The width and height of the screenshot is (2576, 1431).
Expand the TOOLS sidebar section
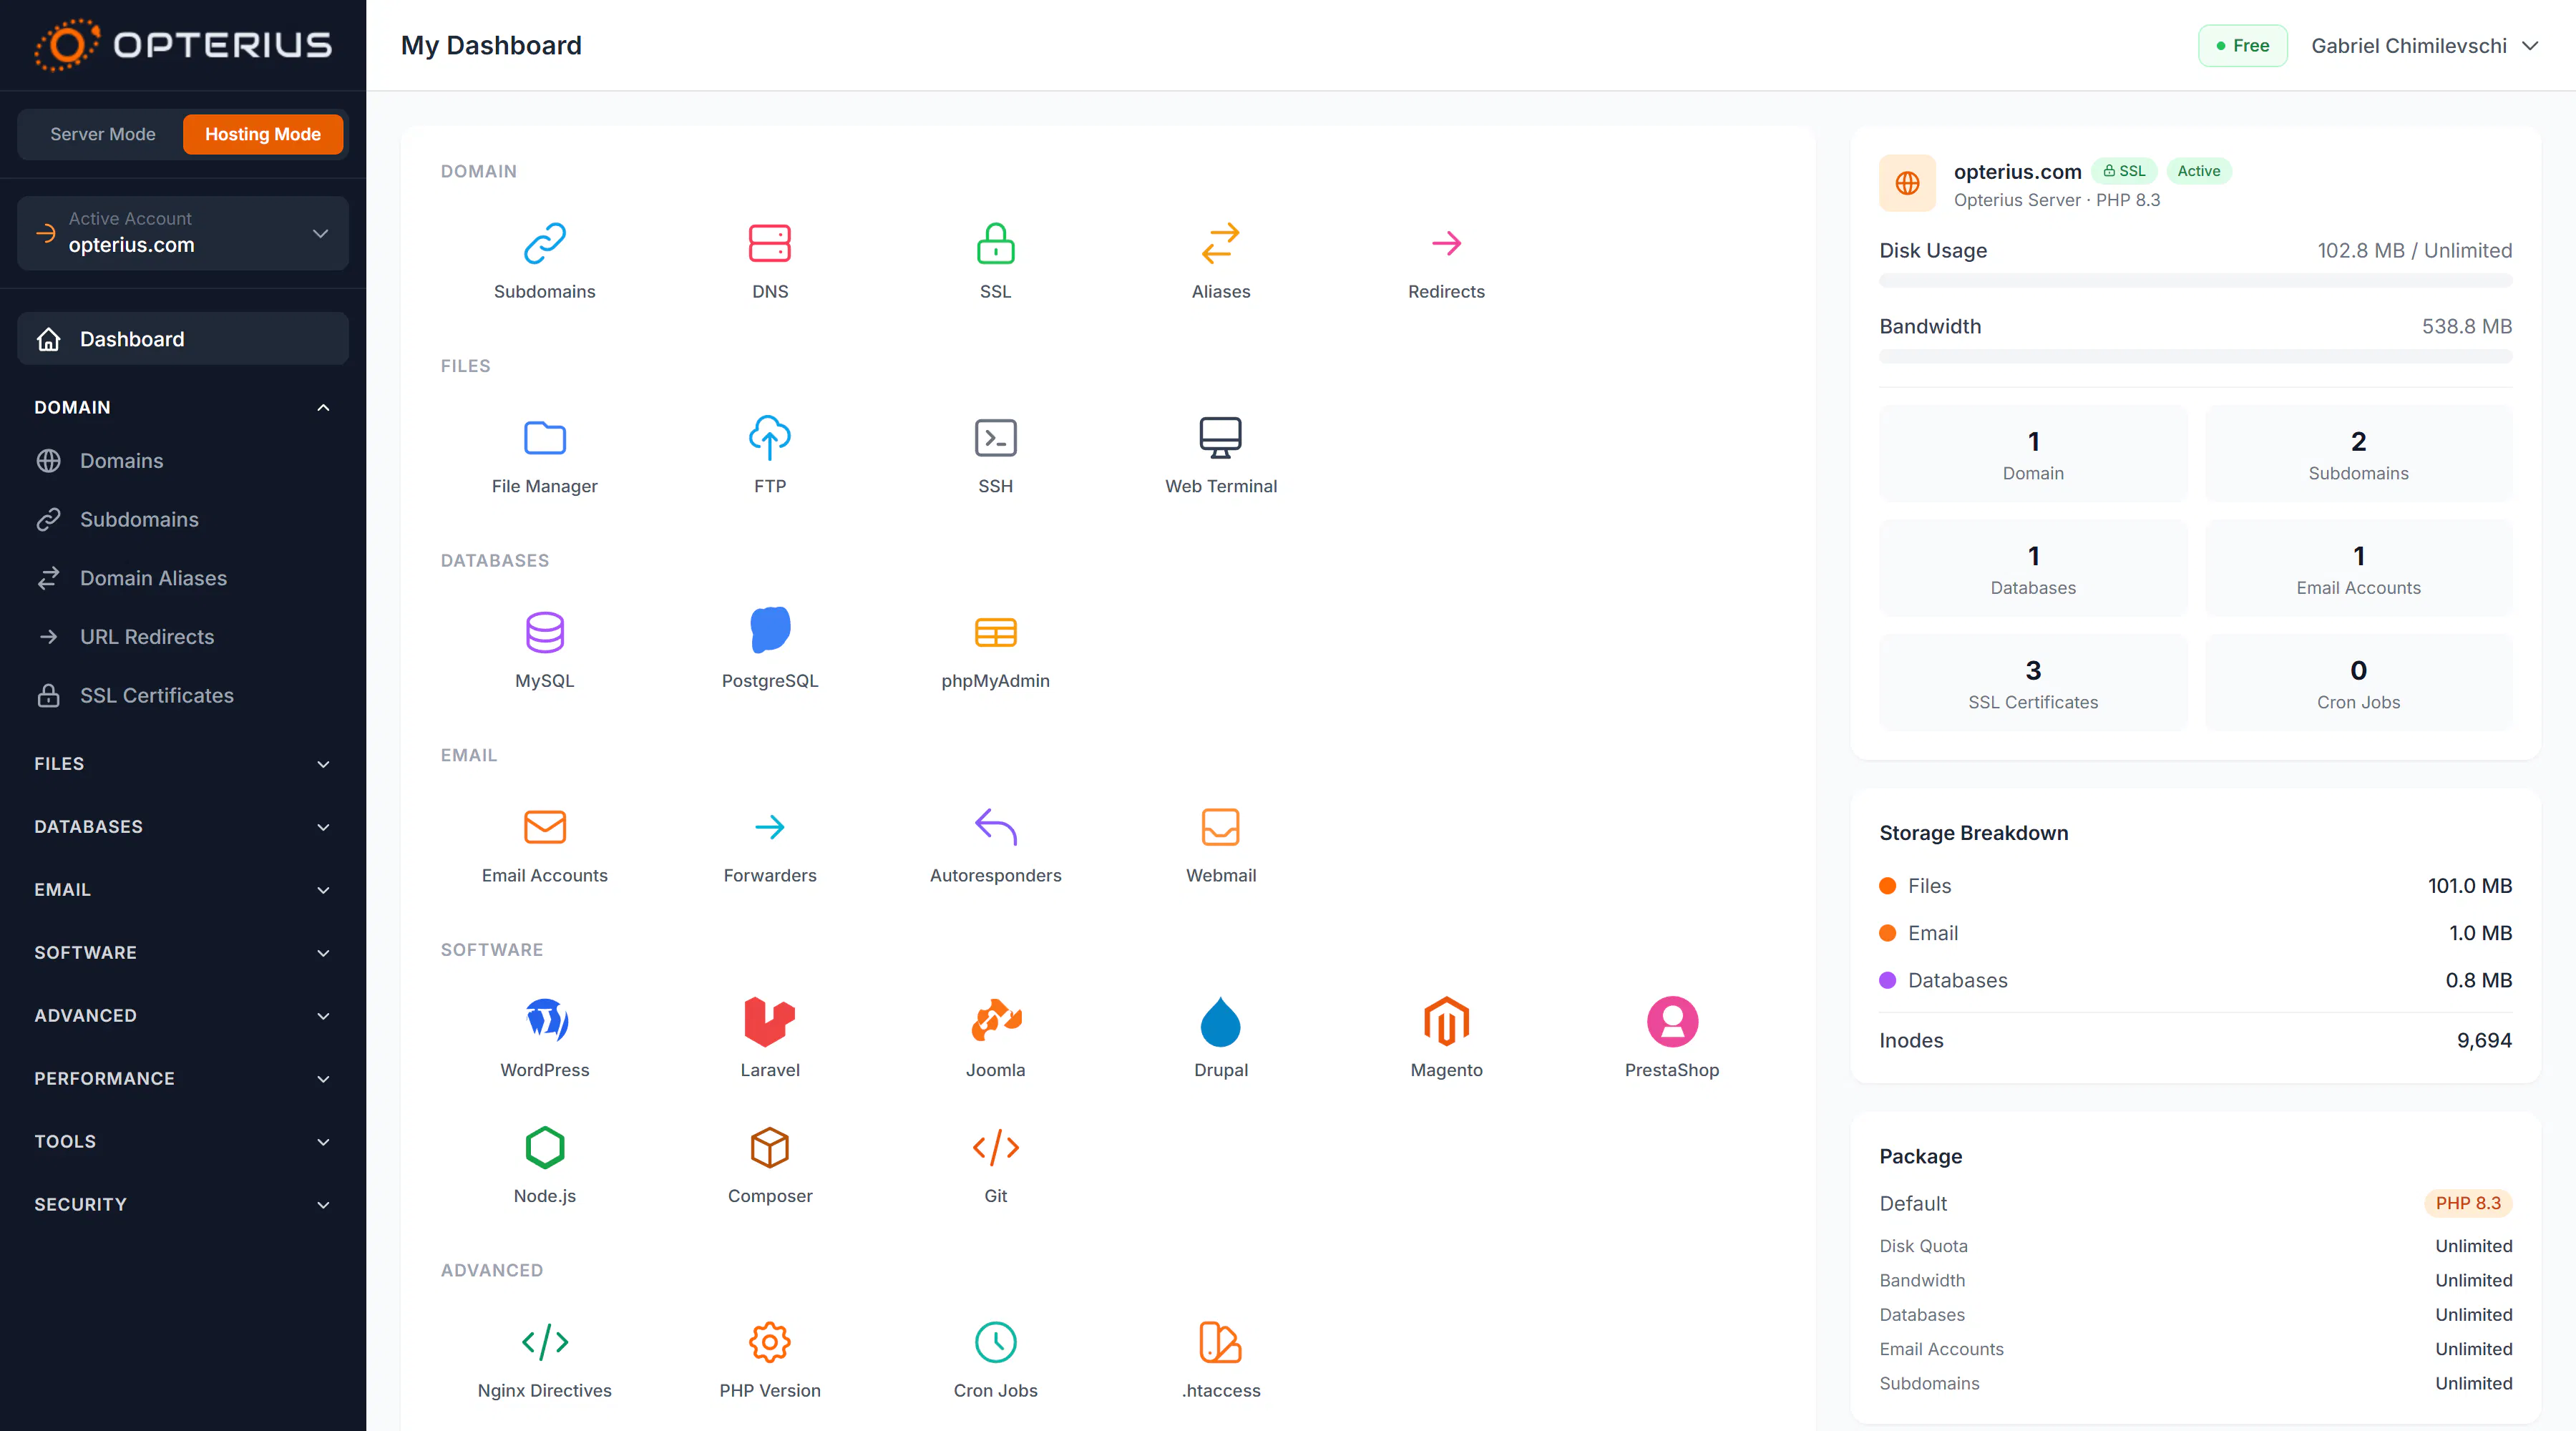tap(183, 1142)
